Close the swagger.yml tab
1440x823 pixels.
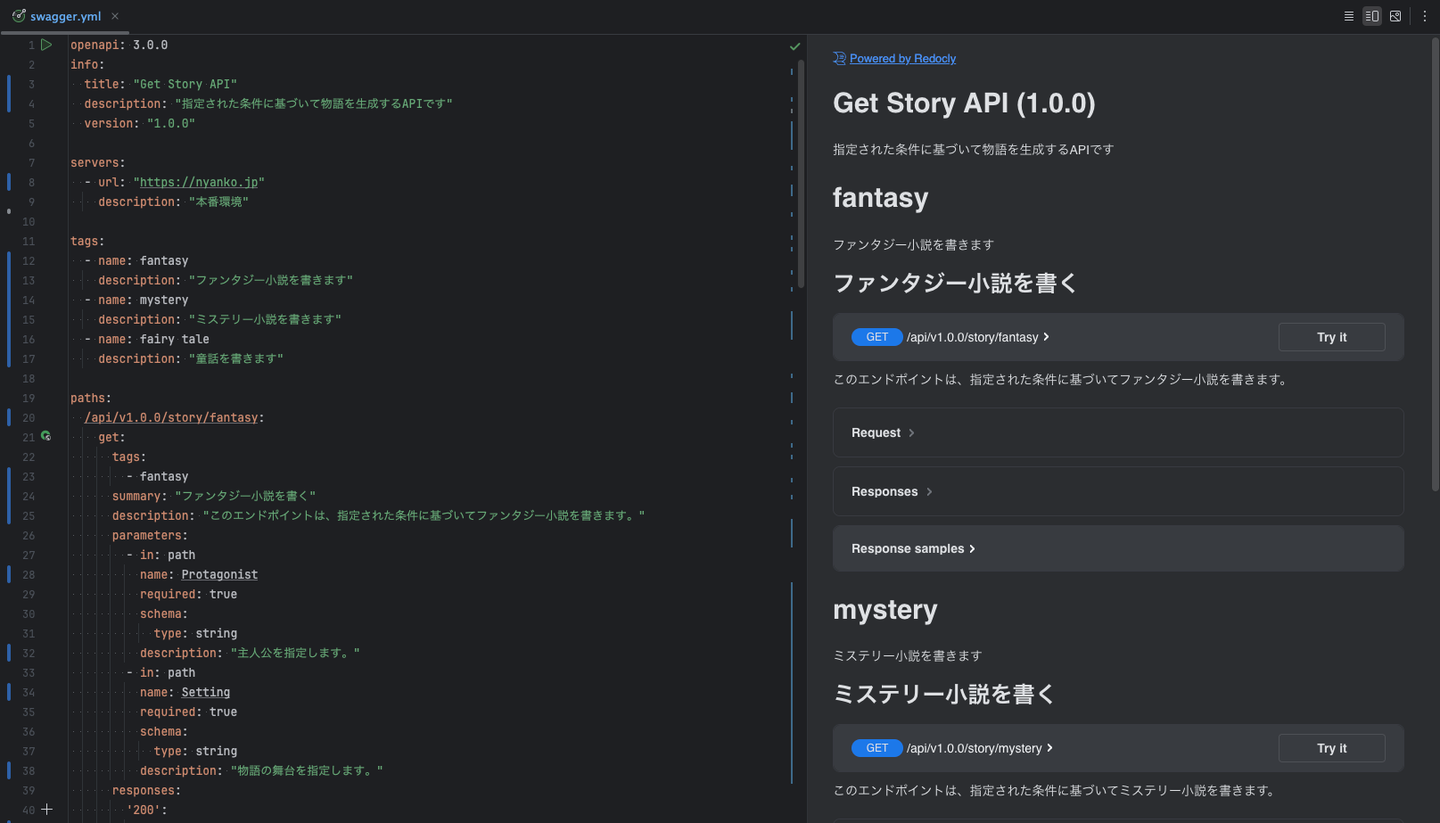click(x=115, y=16)
